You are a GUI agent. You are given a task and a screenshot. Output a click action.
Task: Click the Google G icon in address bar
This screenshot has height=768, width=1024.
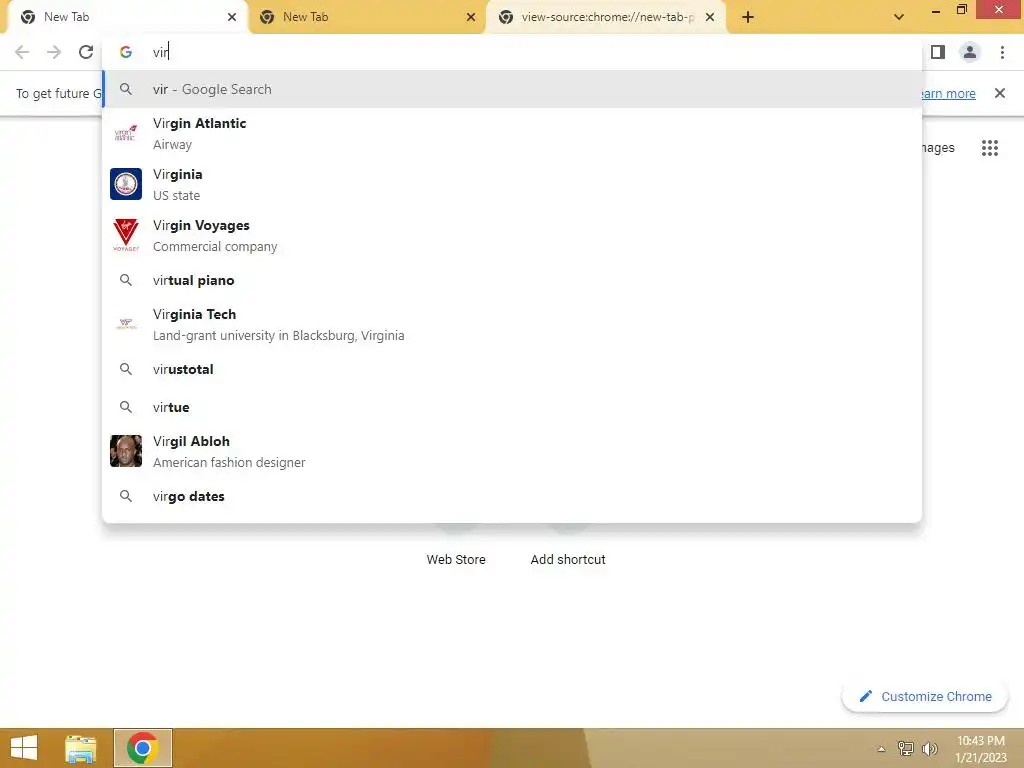[126, 52]
